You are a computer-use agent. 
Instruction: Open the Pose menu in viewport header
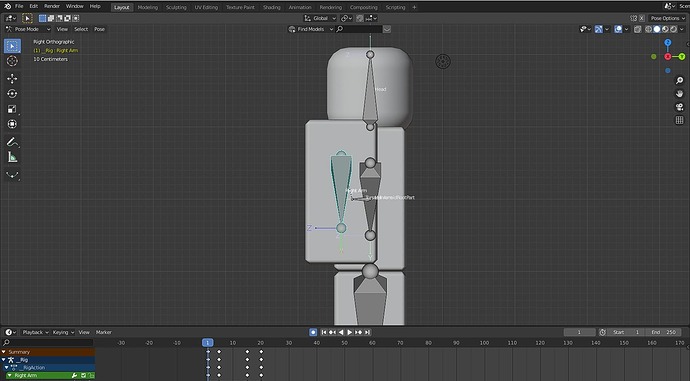[99, 29]
